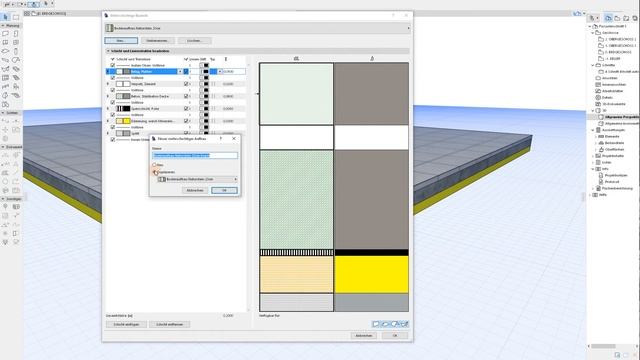Toggle the outline checkbox in the Sperrschicht, Folie row
Viewport: 640px width, 360px height.
(x=186, y=109)
